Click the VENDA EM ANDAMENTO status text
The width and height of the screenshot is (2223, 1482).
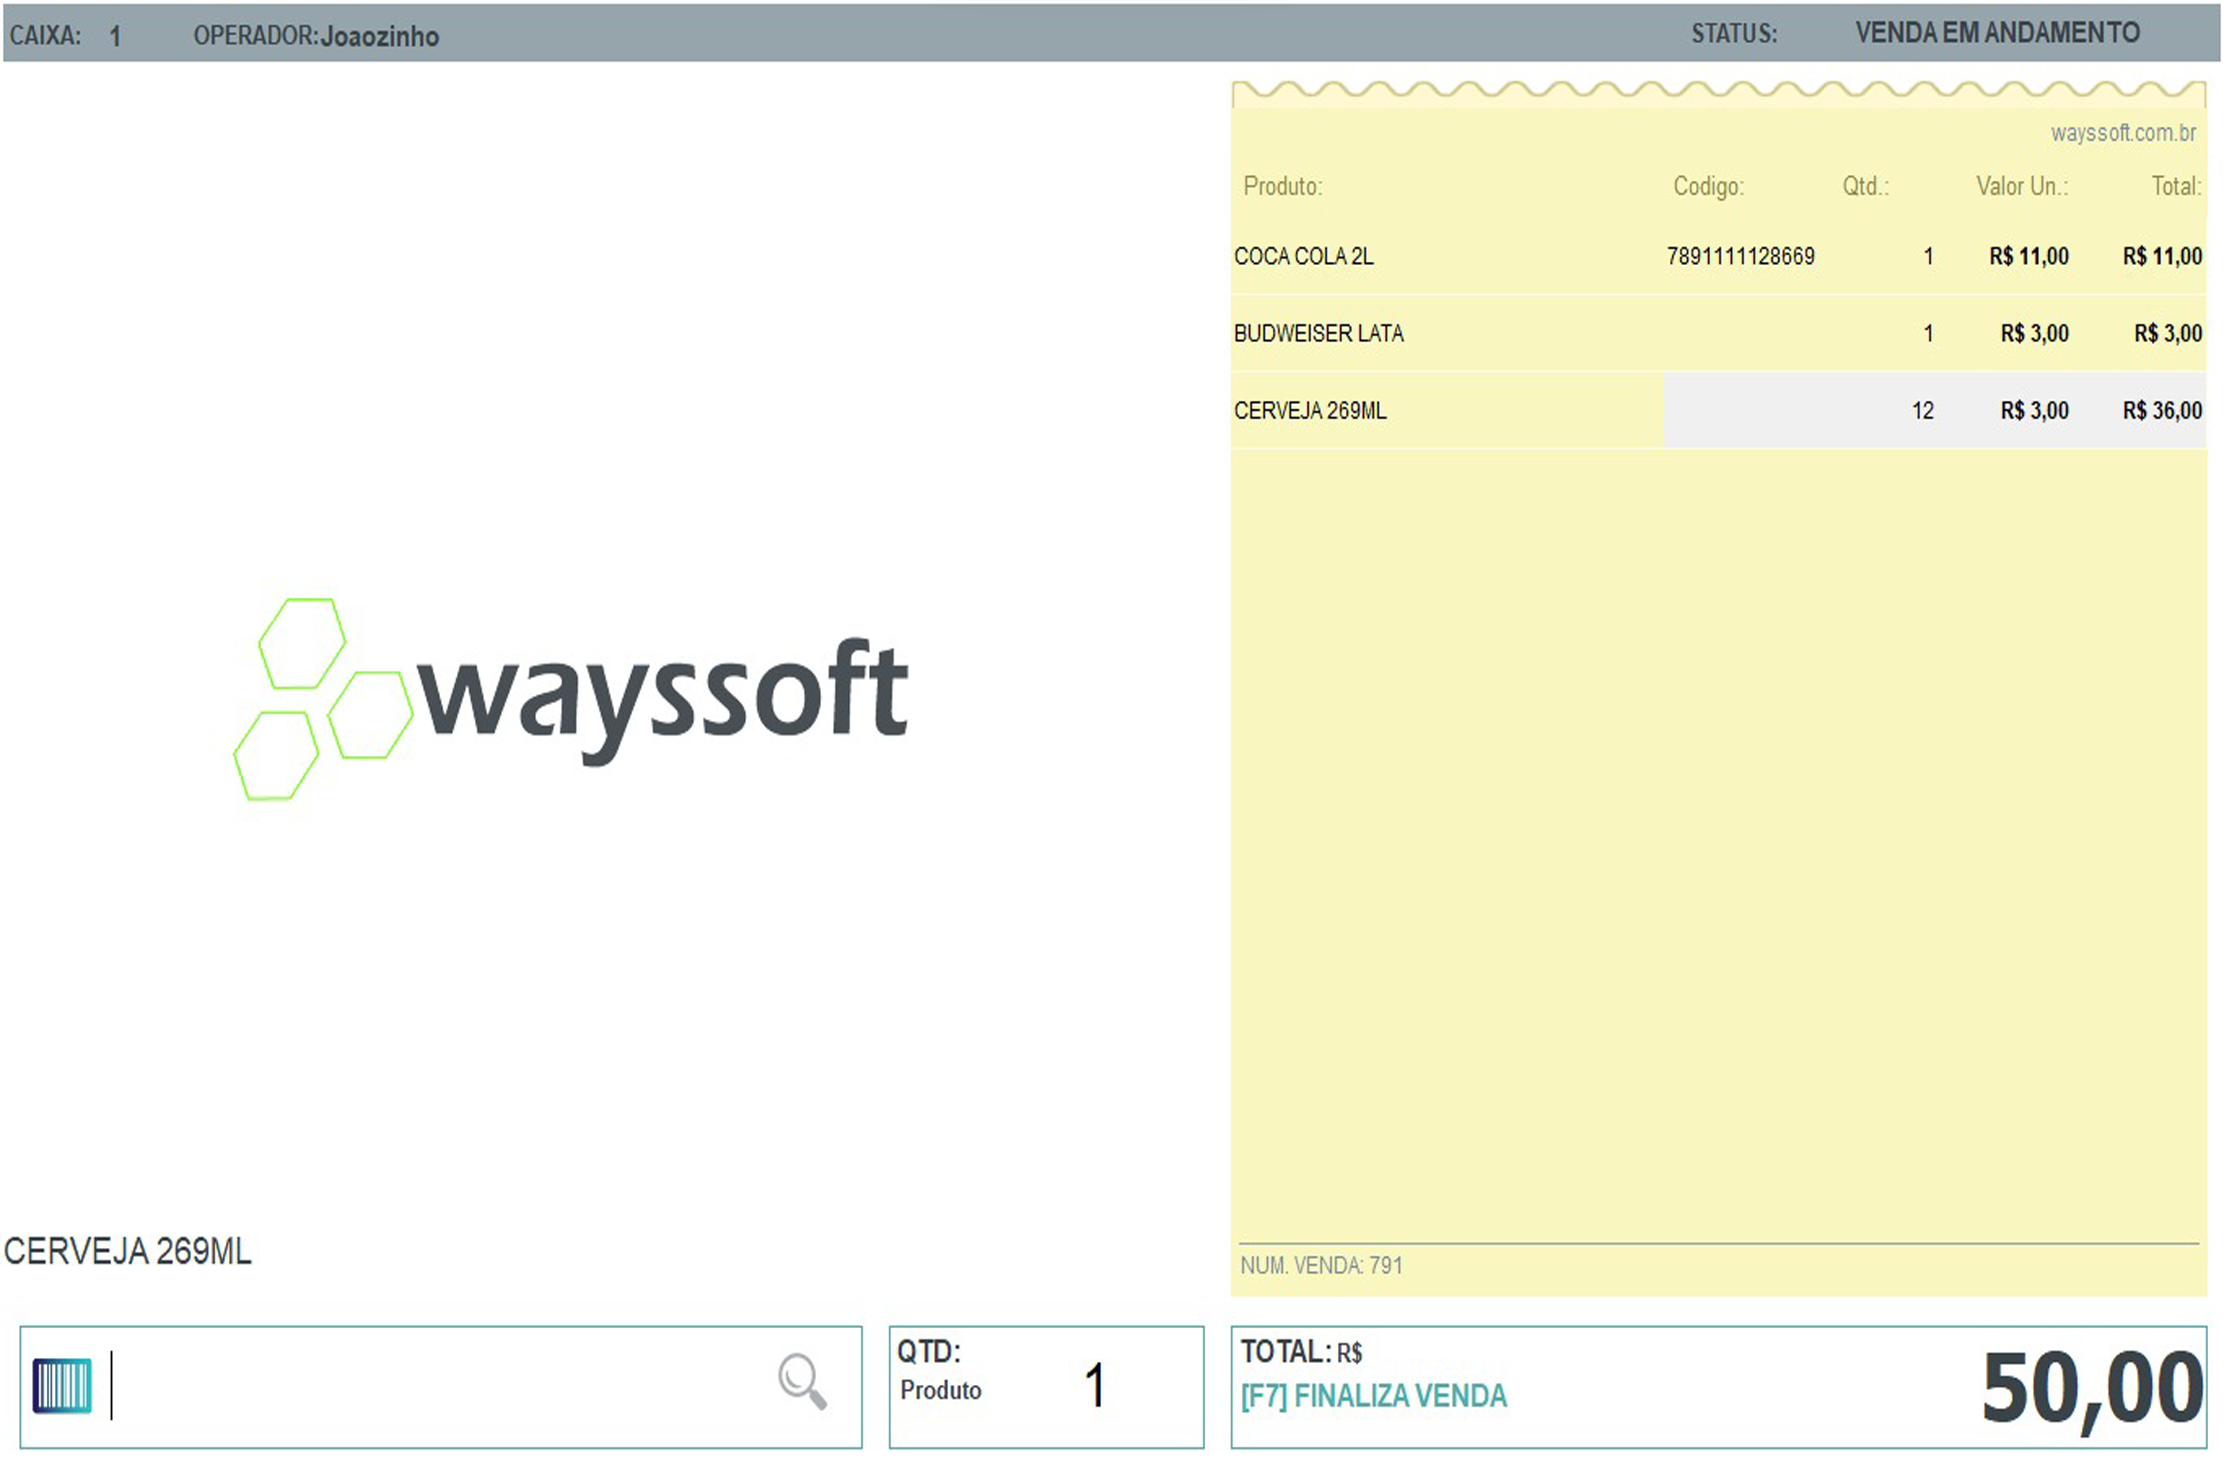1997,33
